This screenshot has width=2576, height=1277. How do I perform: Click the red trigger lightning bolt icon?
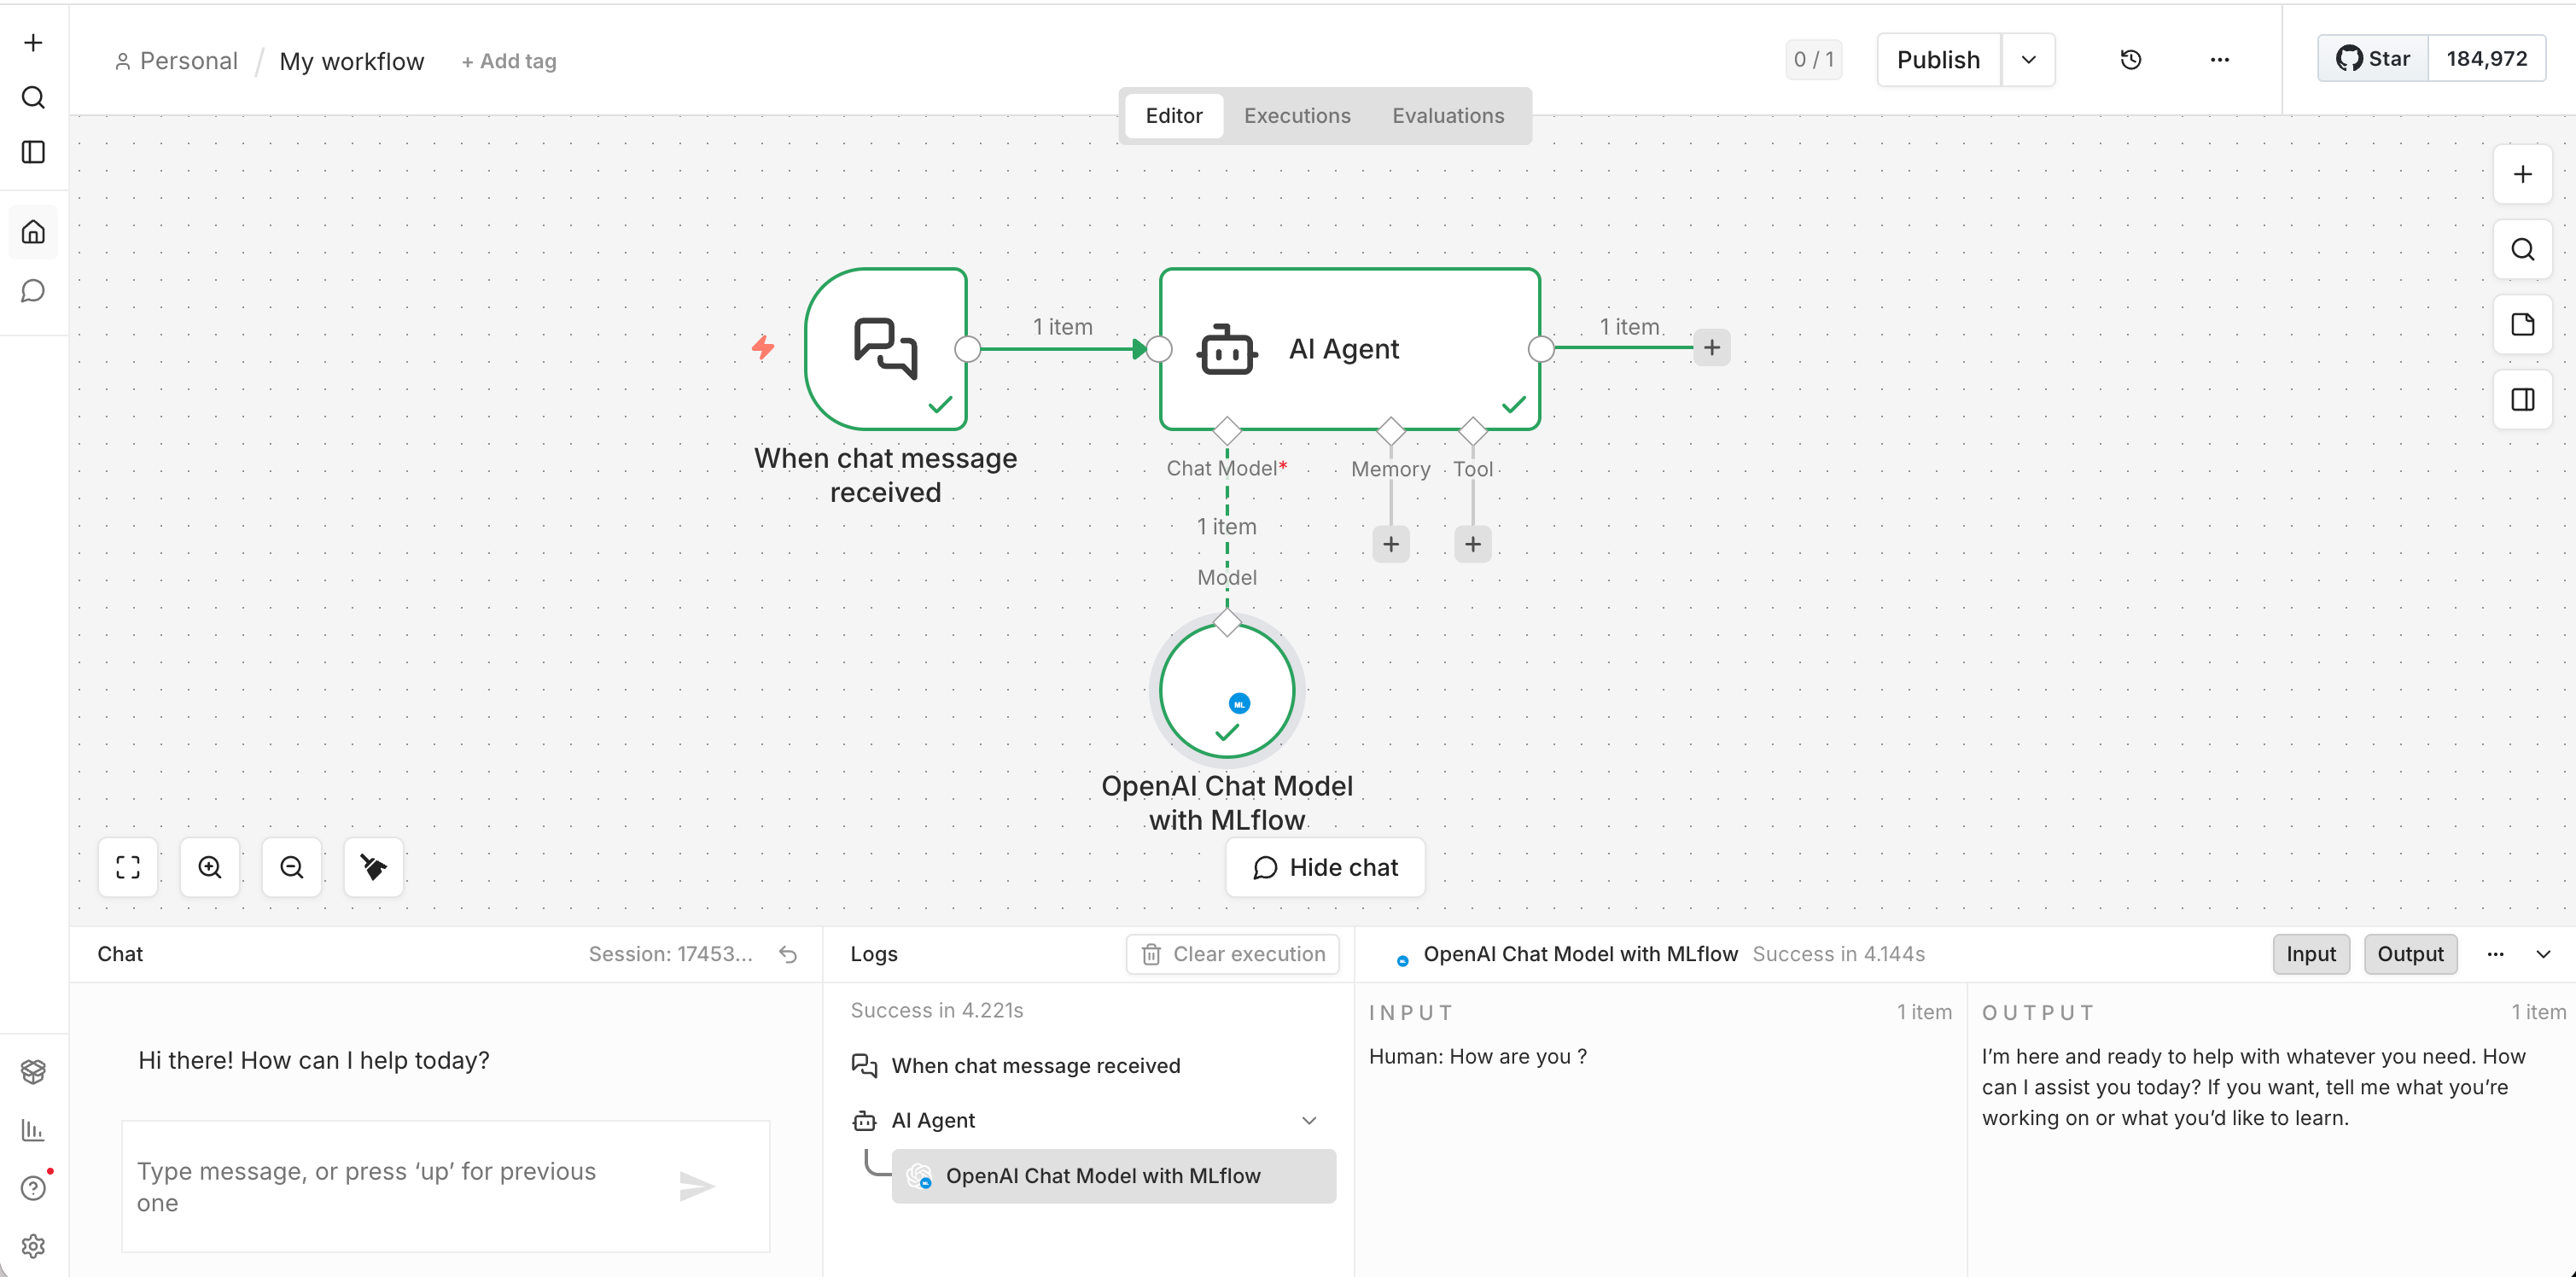[763, 348]
